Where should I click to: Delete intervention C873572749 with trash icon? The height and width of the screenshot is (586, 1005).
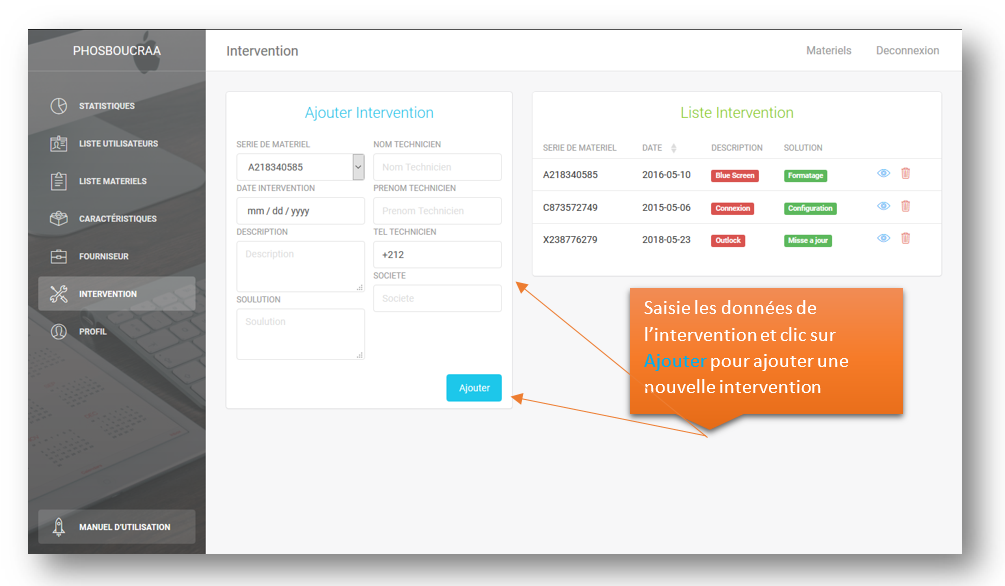click(x=906, y=206)
